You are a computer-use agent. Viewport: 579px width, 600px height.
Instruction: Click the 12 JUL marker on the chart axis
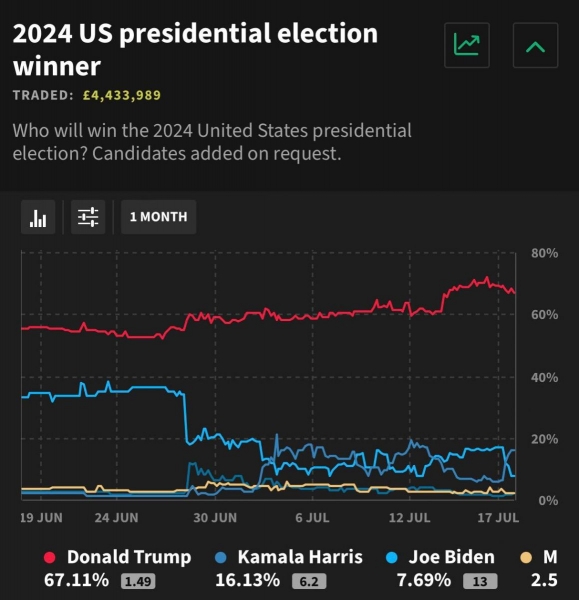point(409,518)
